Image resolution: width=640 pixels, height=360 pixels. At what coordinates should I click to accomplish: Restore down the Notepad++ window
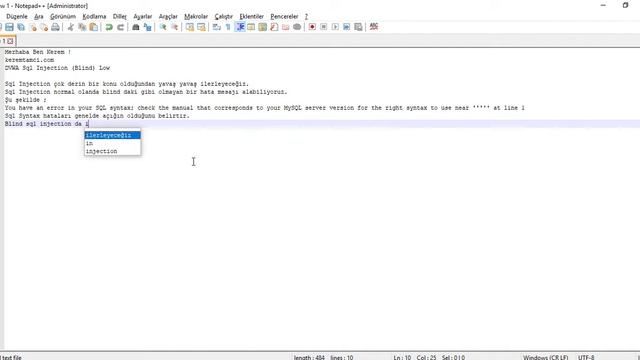[625, 5]
